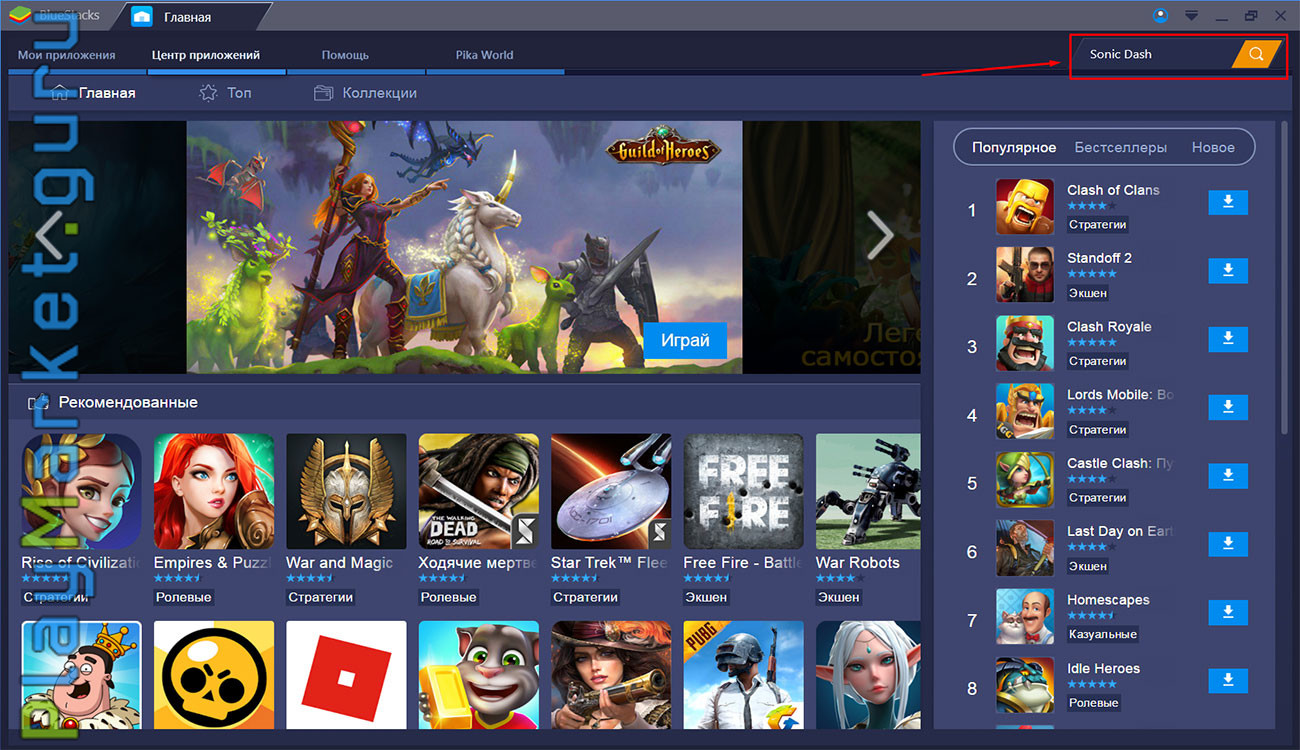Open the Lords Mobile app icon

(1025, 412)
